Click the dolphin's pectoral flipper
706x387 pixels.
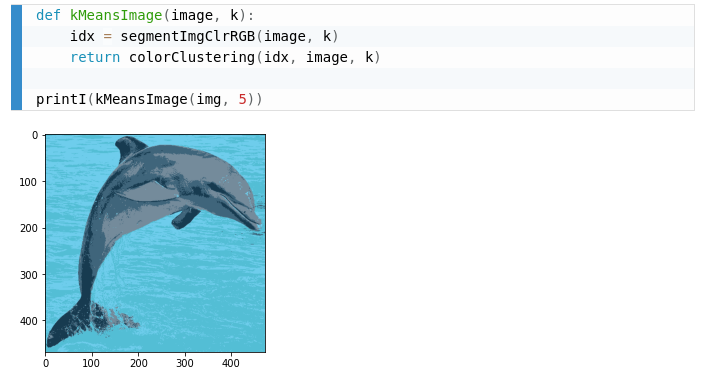[x=185, y=218]
